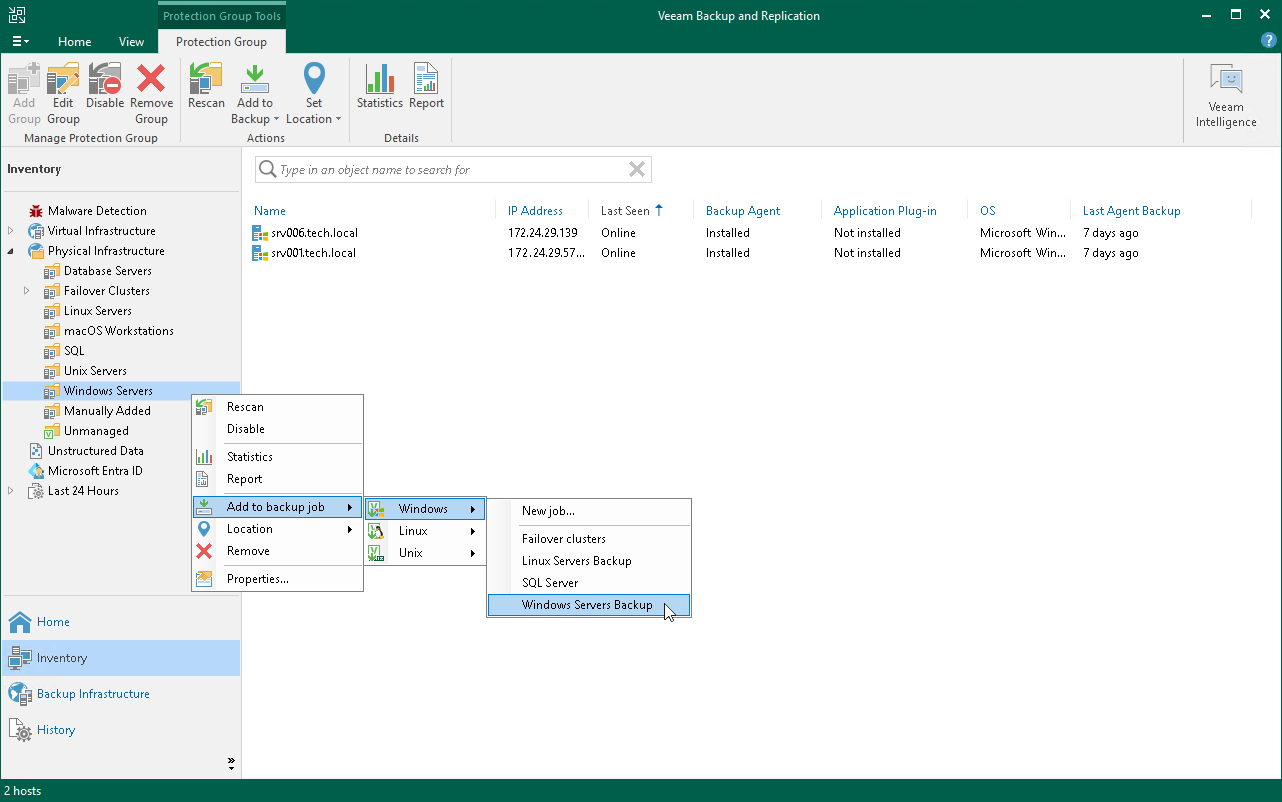Image resolution: width=1282 pixels, height=802 pixels.
Task: Choose Properties in the context menu
Action: pos(277,579)
